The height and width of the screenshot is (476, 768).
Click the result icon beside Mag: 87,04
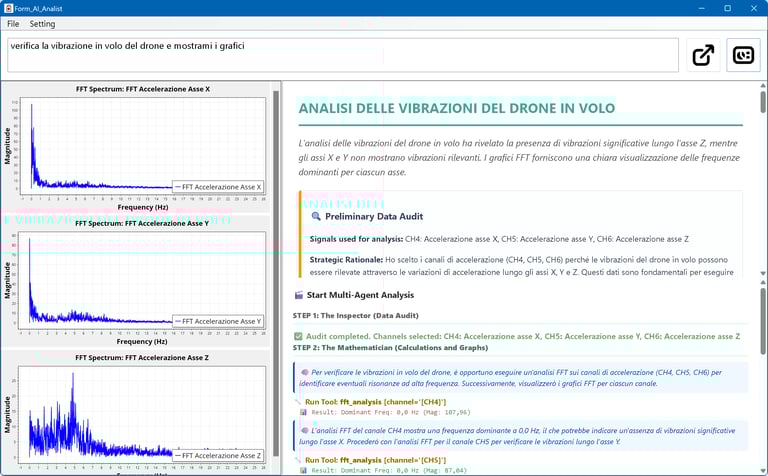coord(303,470)
